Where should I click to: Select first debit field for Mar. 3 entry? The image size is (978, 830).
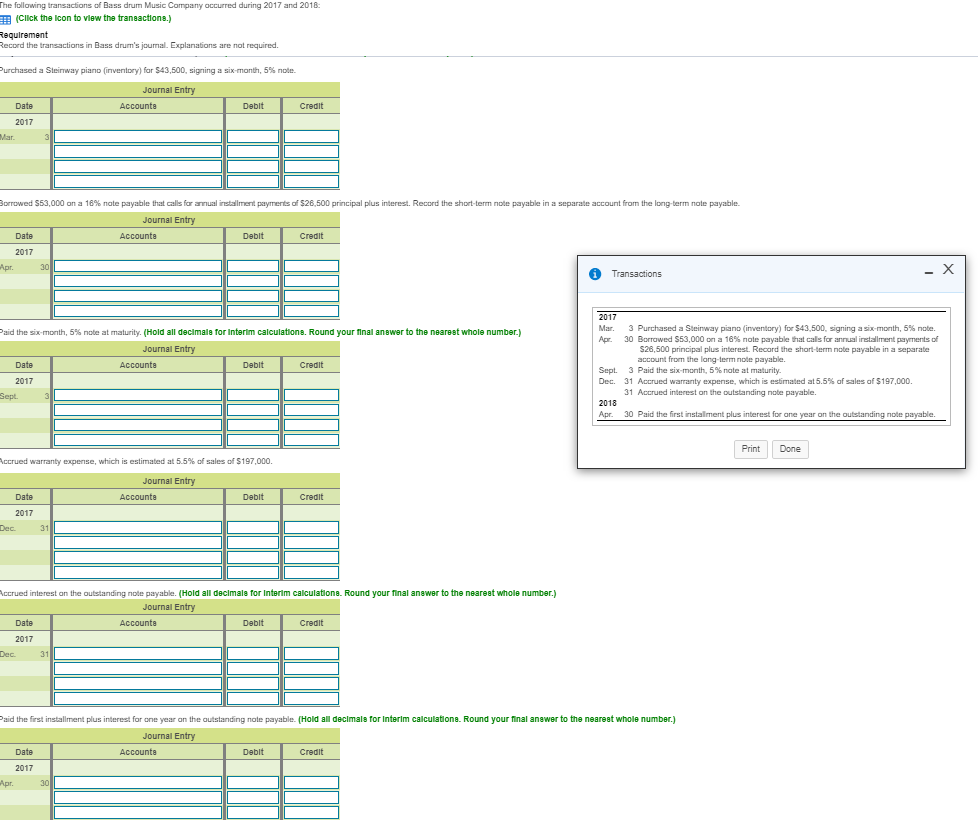click(x=253, y=137)
